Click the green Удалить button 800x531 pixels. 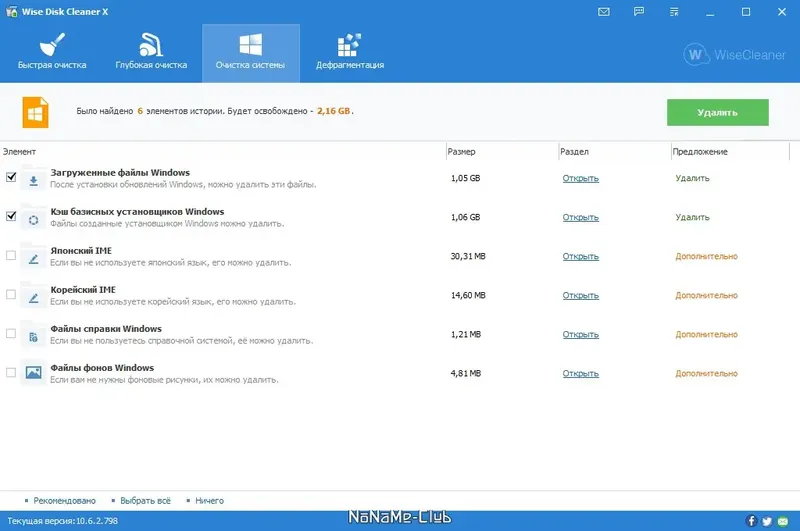click(717, 112)
